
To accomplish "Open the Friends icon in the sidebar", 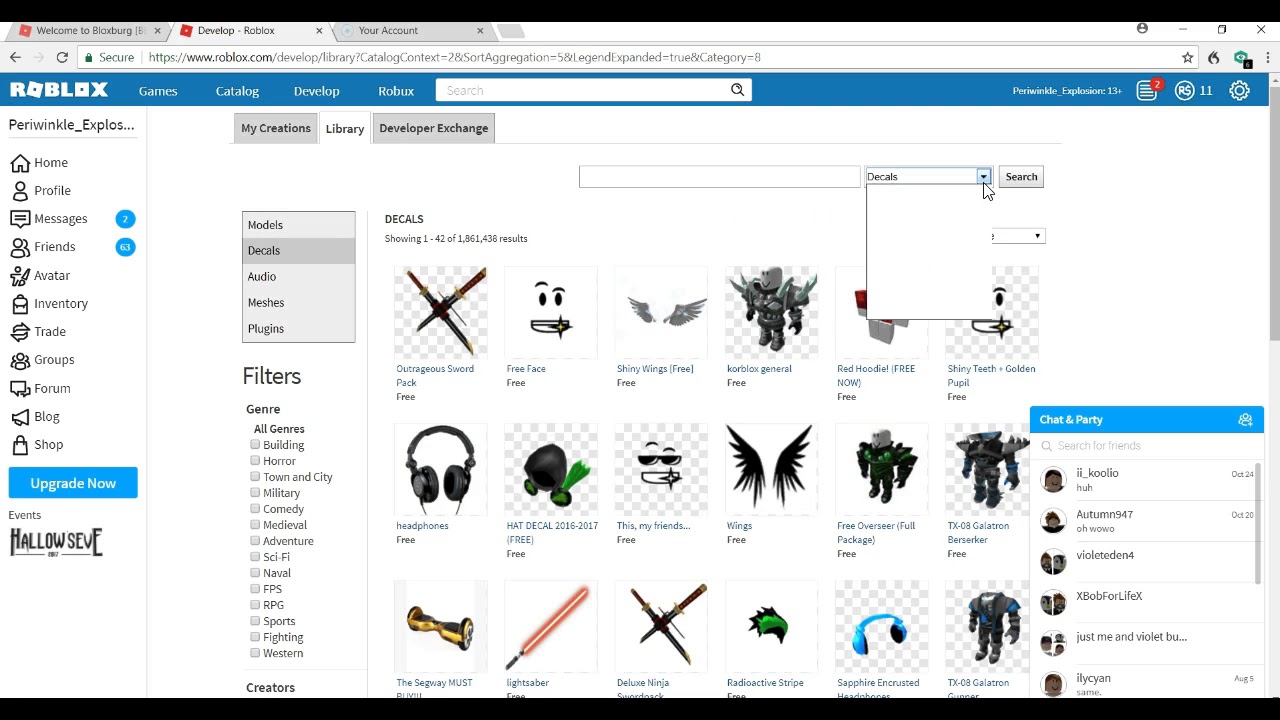I will pos(20,247).
